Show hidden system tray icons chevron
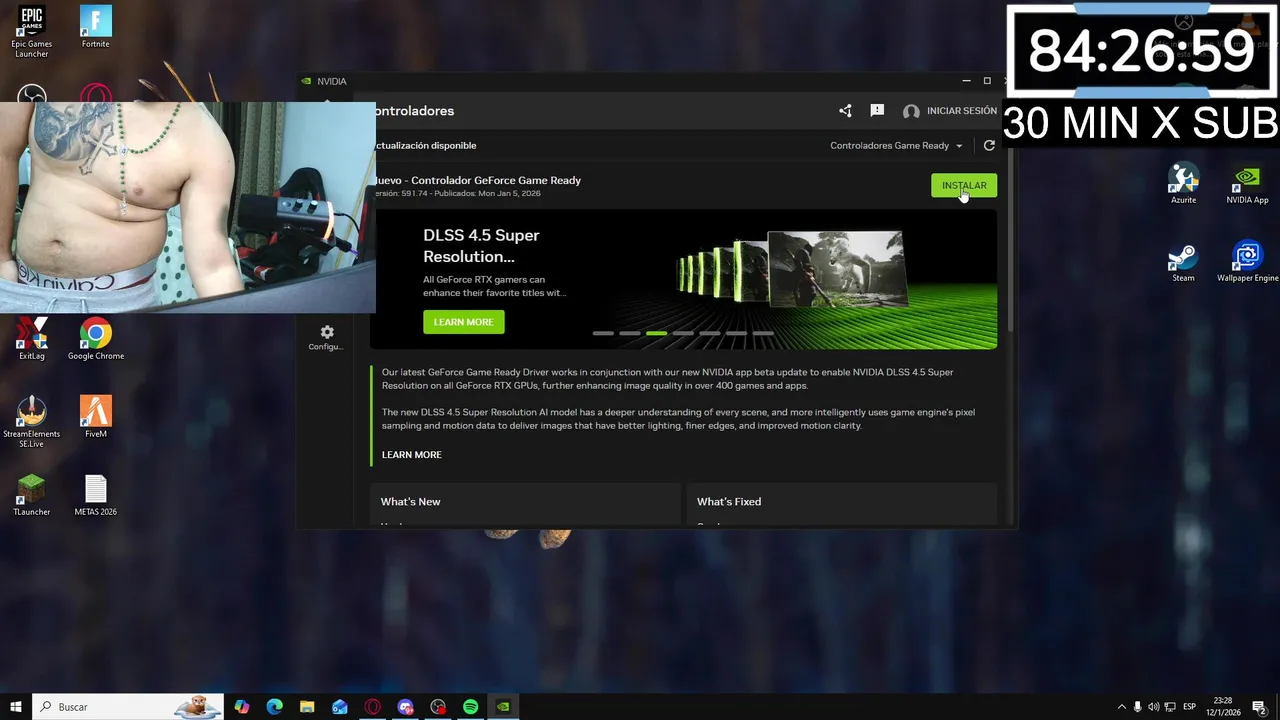 click(x=1121, y=707)
